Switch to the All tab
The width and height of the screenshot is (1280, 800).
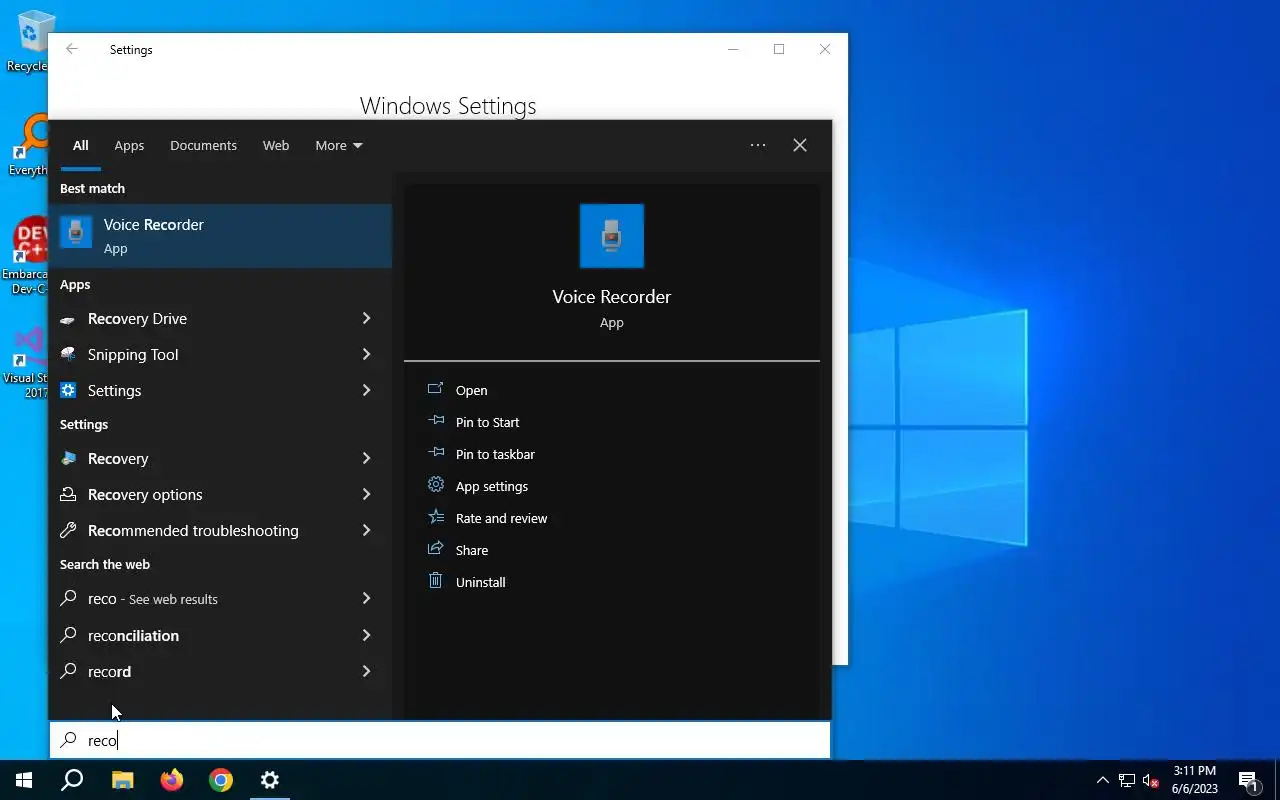tap(81, 145)
